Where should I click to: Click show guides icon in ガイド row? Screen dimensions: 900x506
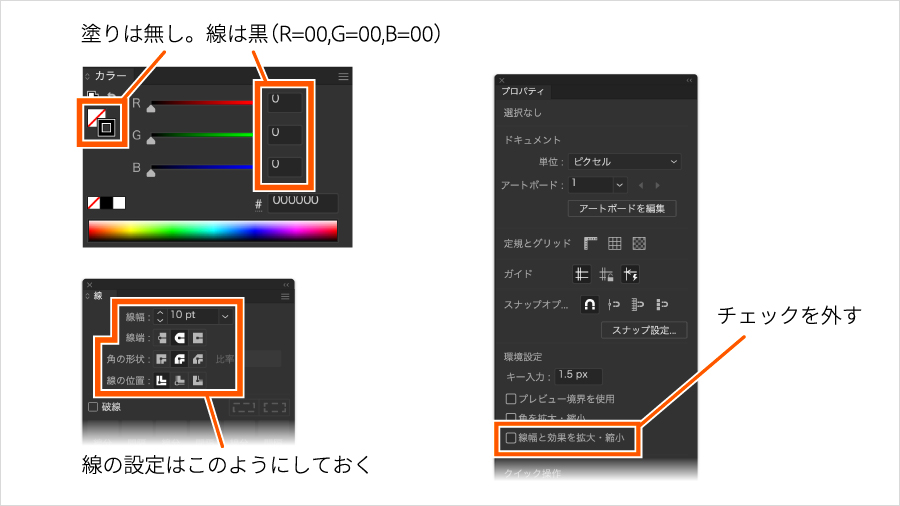pos(581,274)
